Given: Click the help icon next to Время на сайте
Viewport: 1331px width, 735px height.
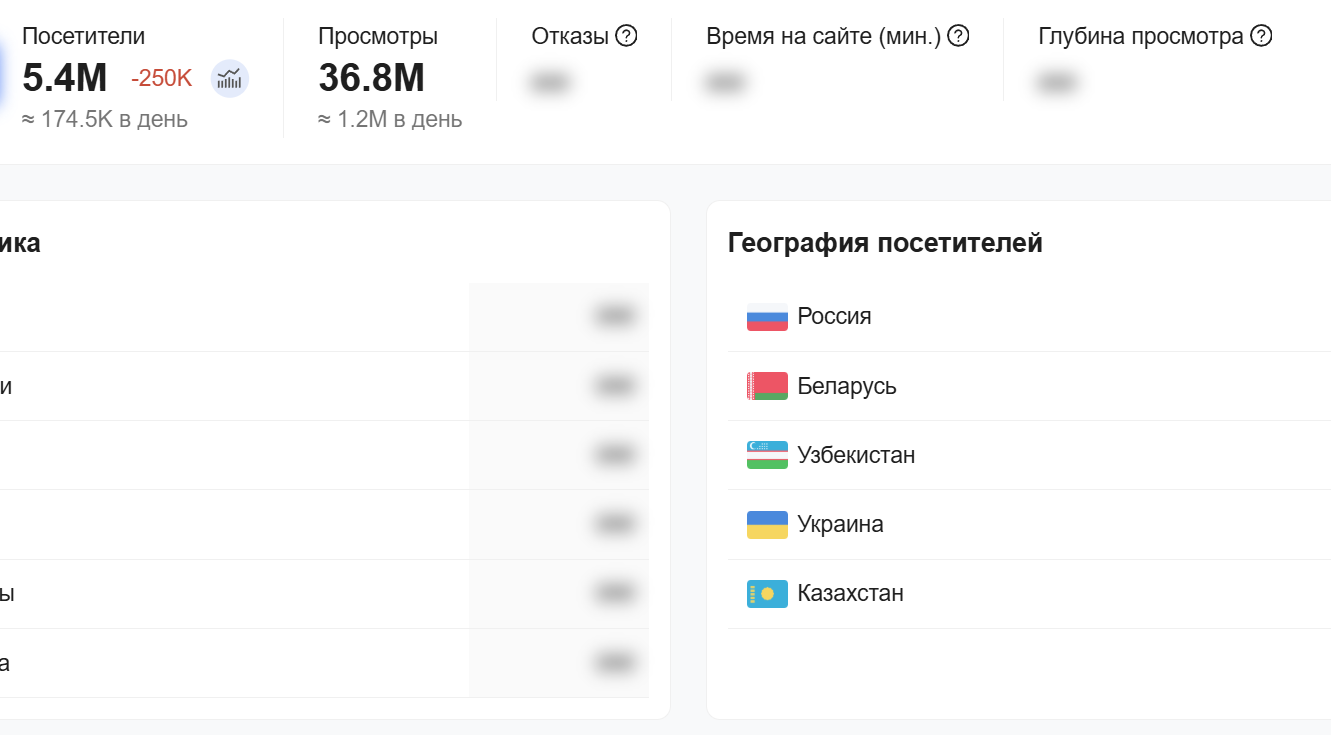Looking at the screenshot, I should (x=958, y=37).
